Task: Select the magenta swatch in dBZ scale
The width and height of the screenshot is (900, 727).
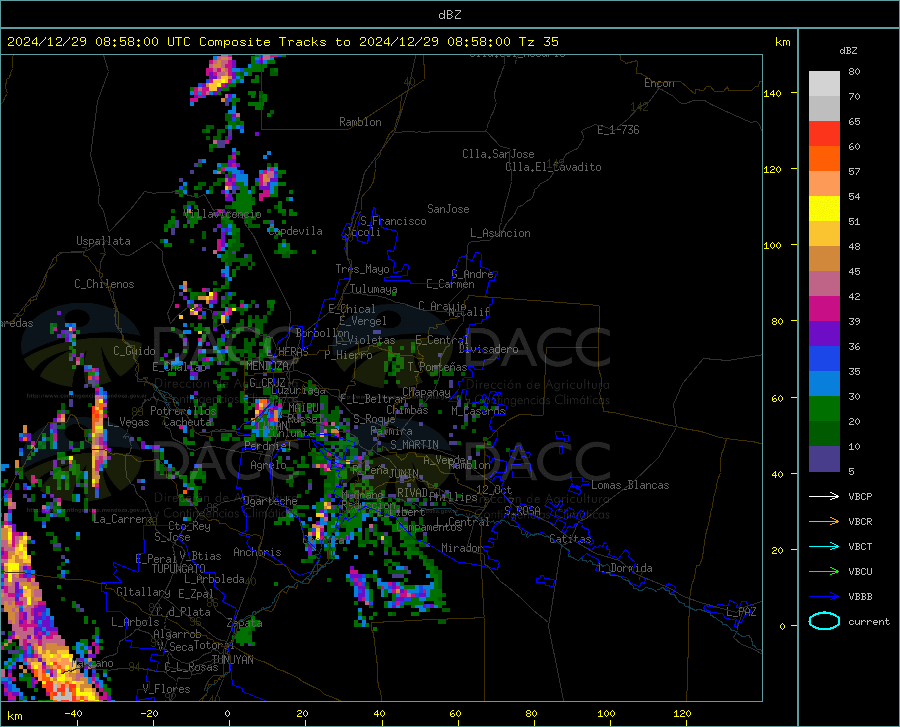Action: (x=824, y=308)
